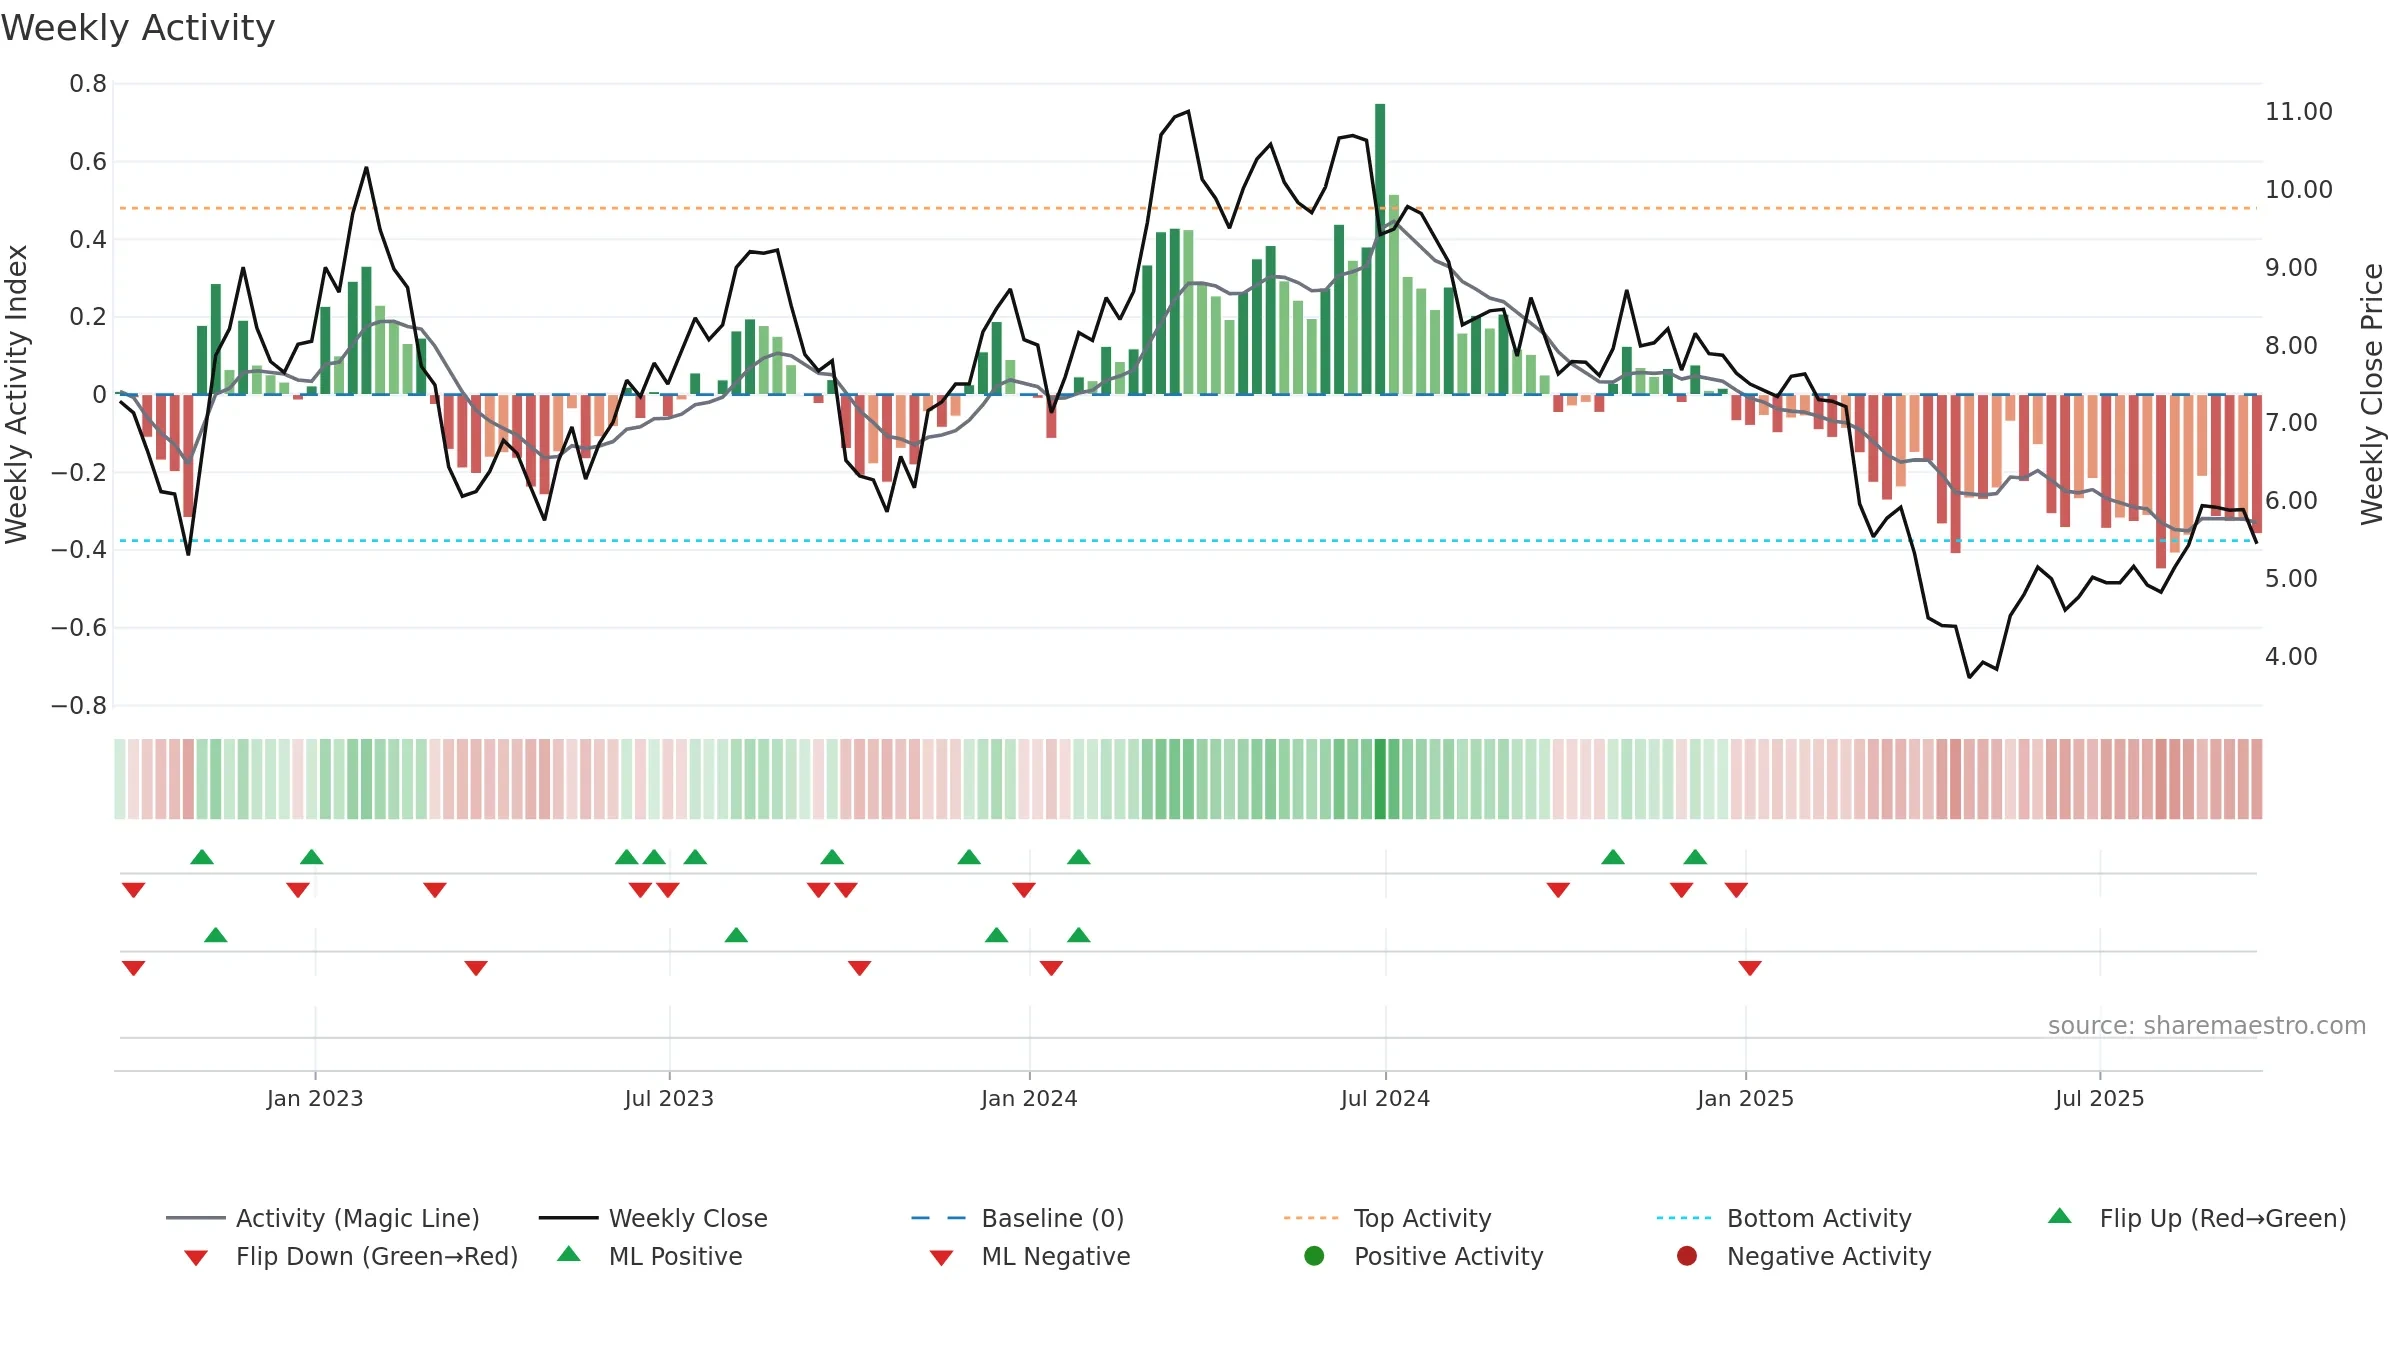This screenshot has width=2400, height=1350.
Task: Click the 4.00 price axis tick label
Action: point(2291,656)
